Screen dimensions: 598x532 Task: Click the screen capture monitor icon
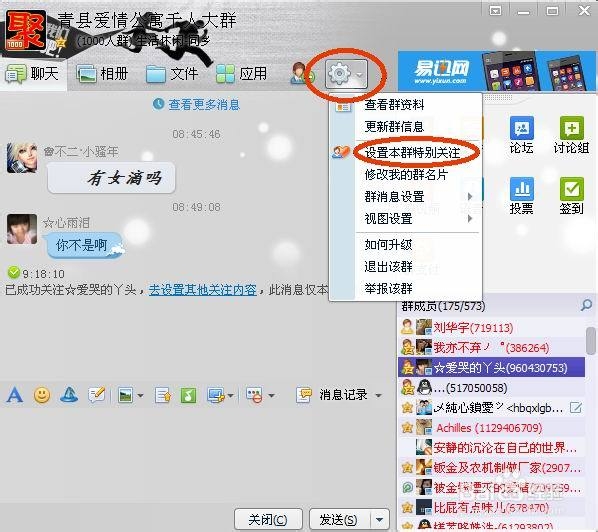pos(216,395)
